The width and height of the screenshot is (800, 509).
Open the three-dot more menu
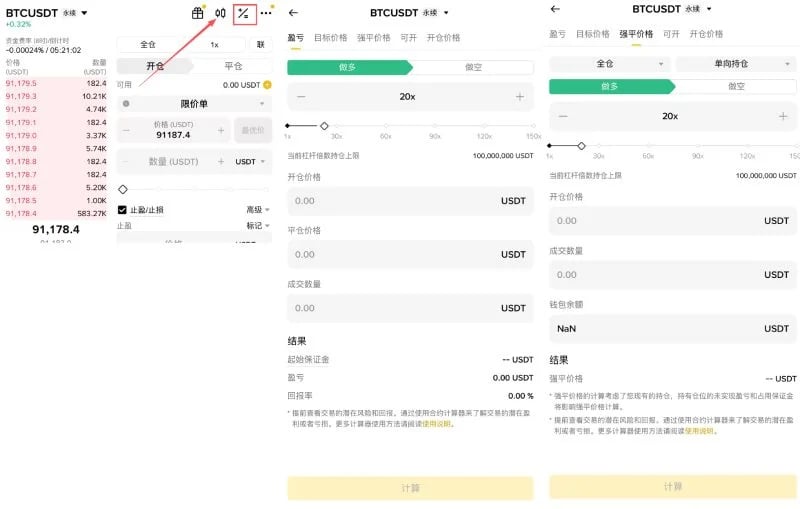click(266, 13)
